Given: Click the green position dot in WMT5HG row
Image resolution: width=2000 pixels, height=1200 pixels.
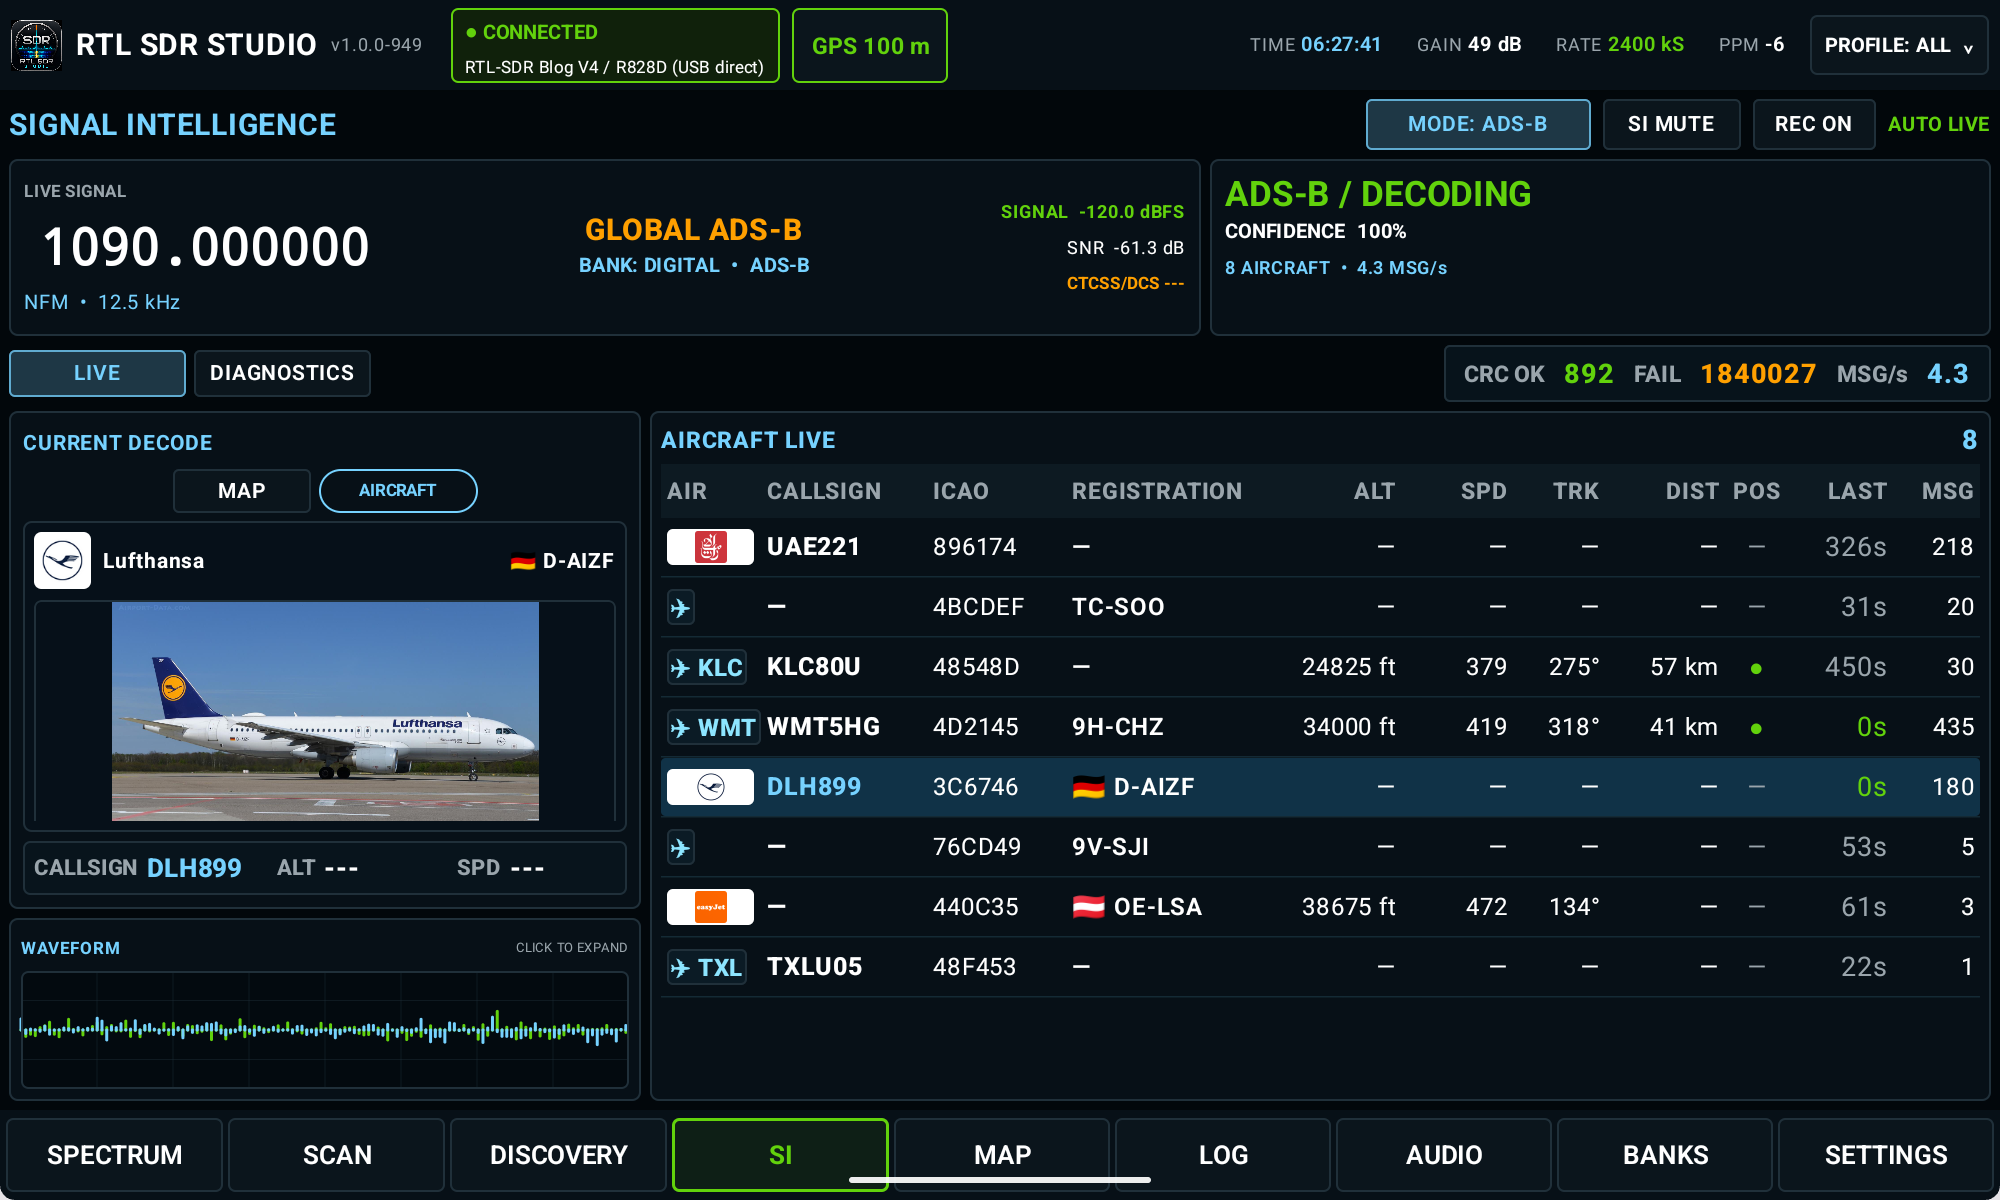Looking at the screenshot, I should coord(1756,728).
